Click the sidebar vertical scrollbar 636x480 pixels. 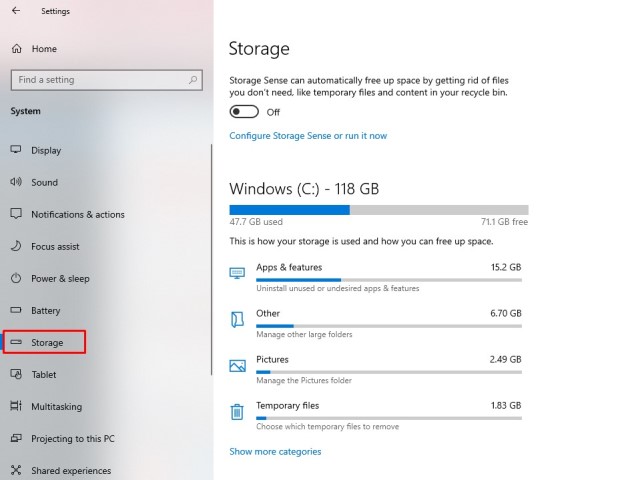click(x=211, y=260)
